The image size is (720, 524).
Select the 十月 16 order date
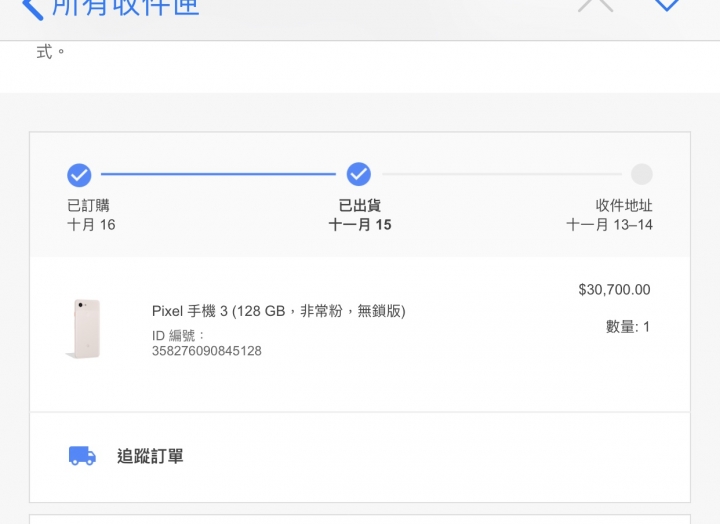click(x=91, y=225)
